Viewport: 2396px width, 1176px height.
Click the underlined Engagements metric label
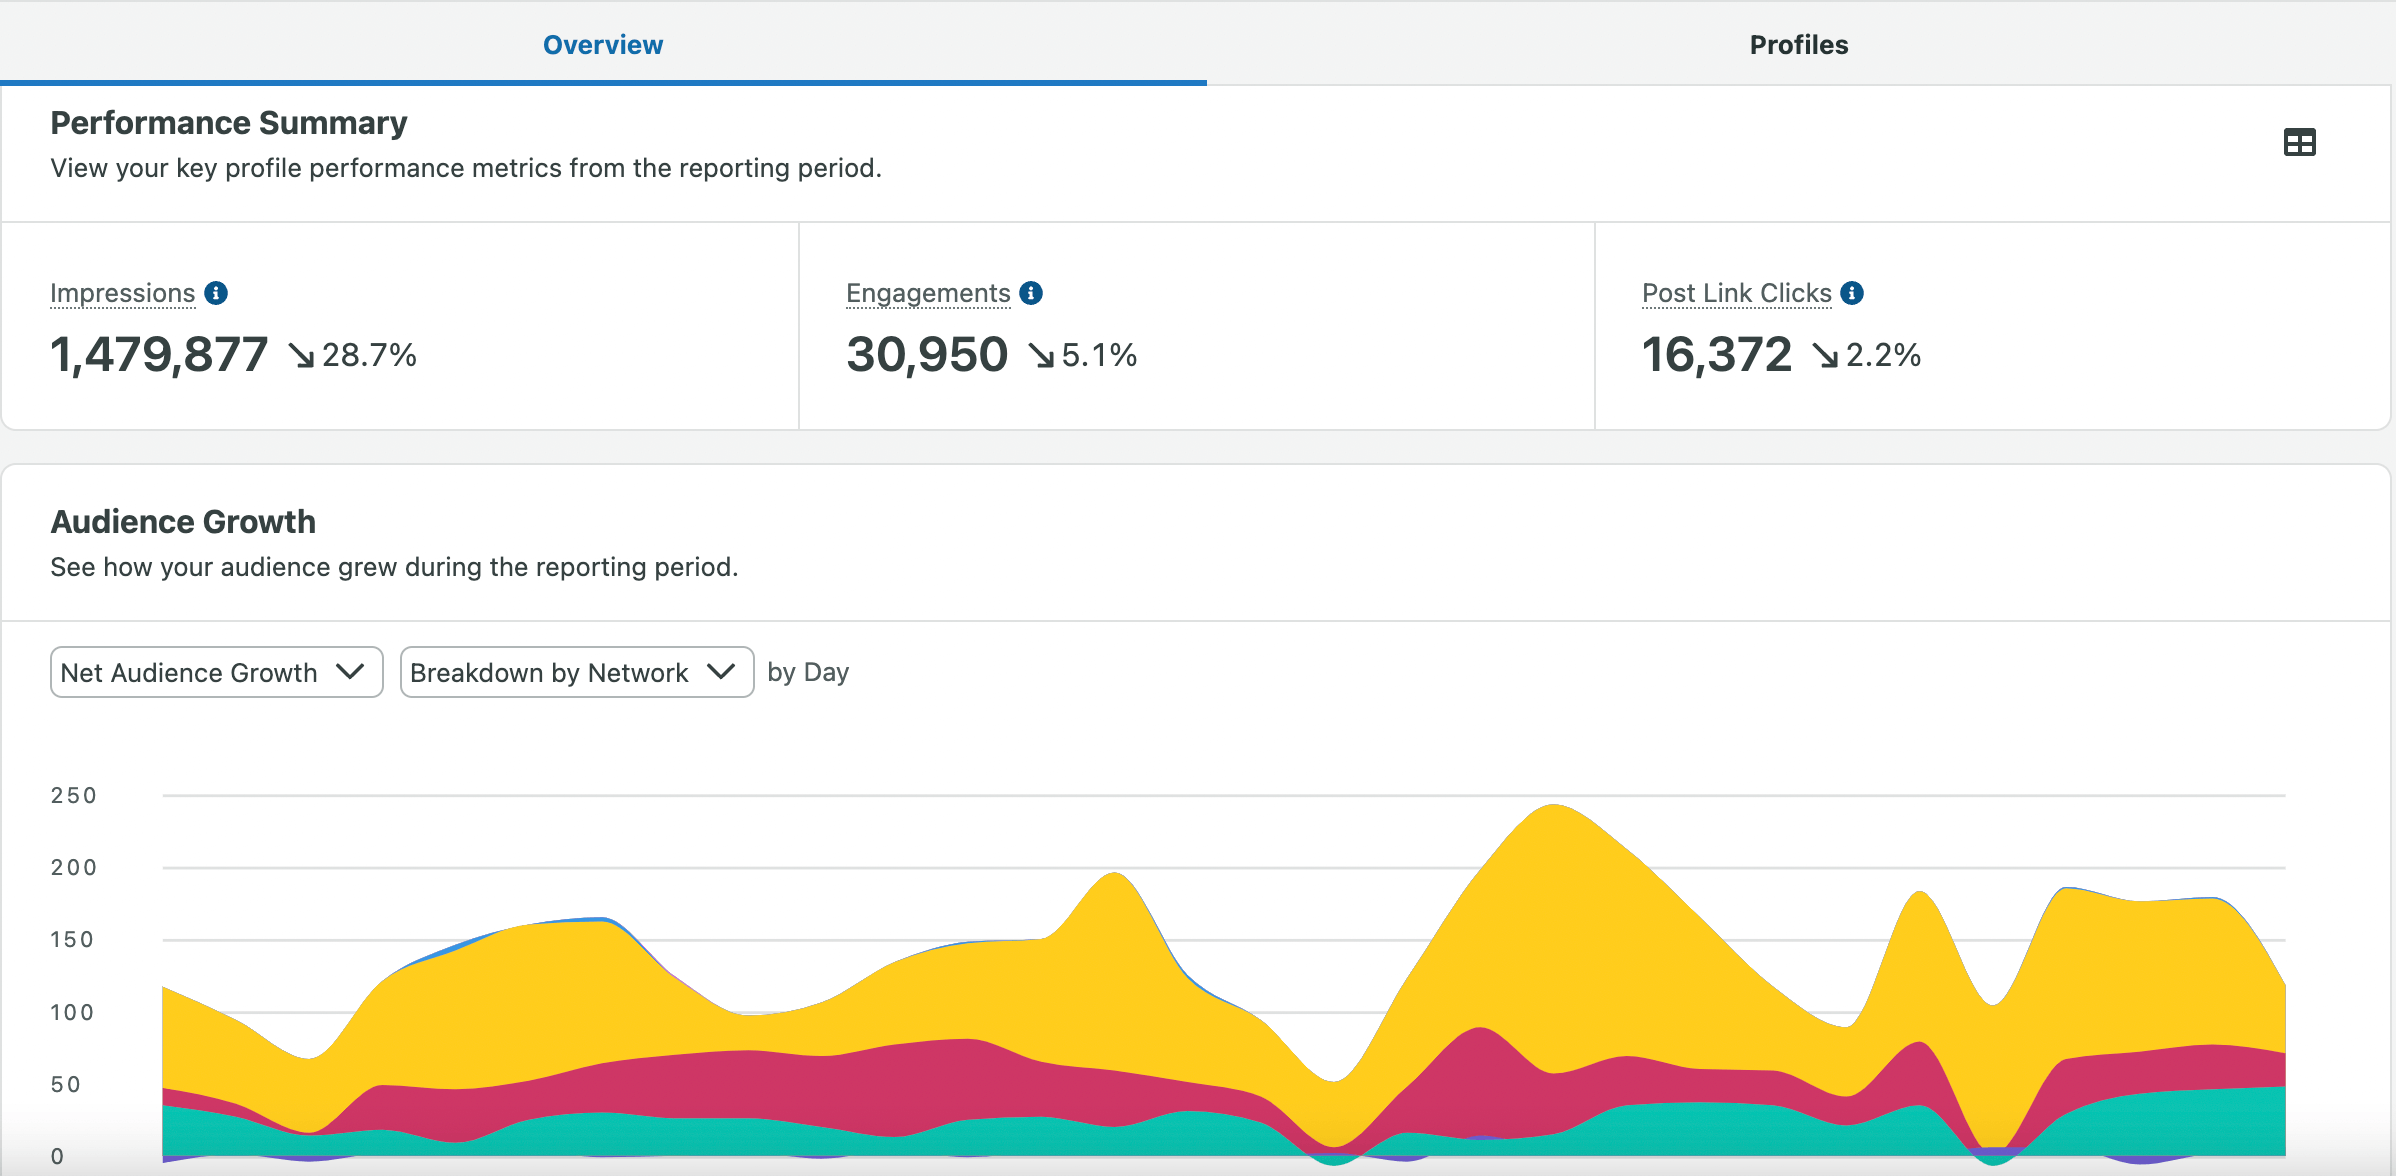click(928, 293)
